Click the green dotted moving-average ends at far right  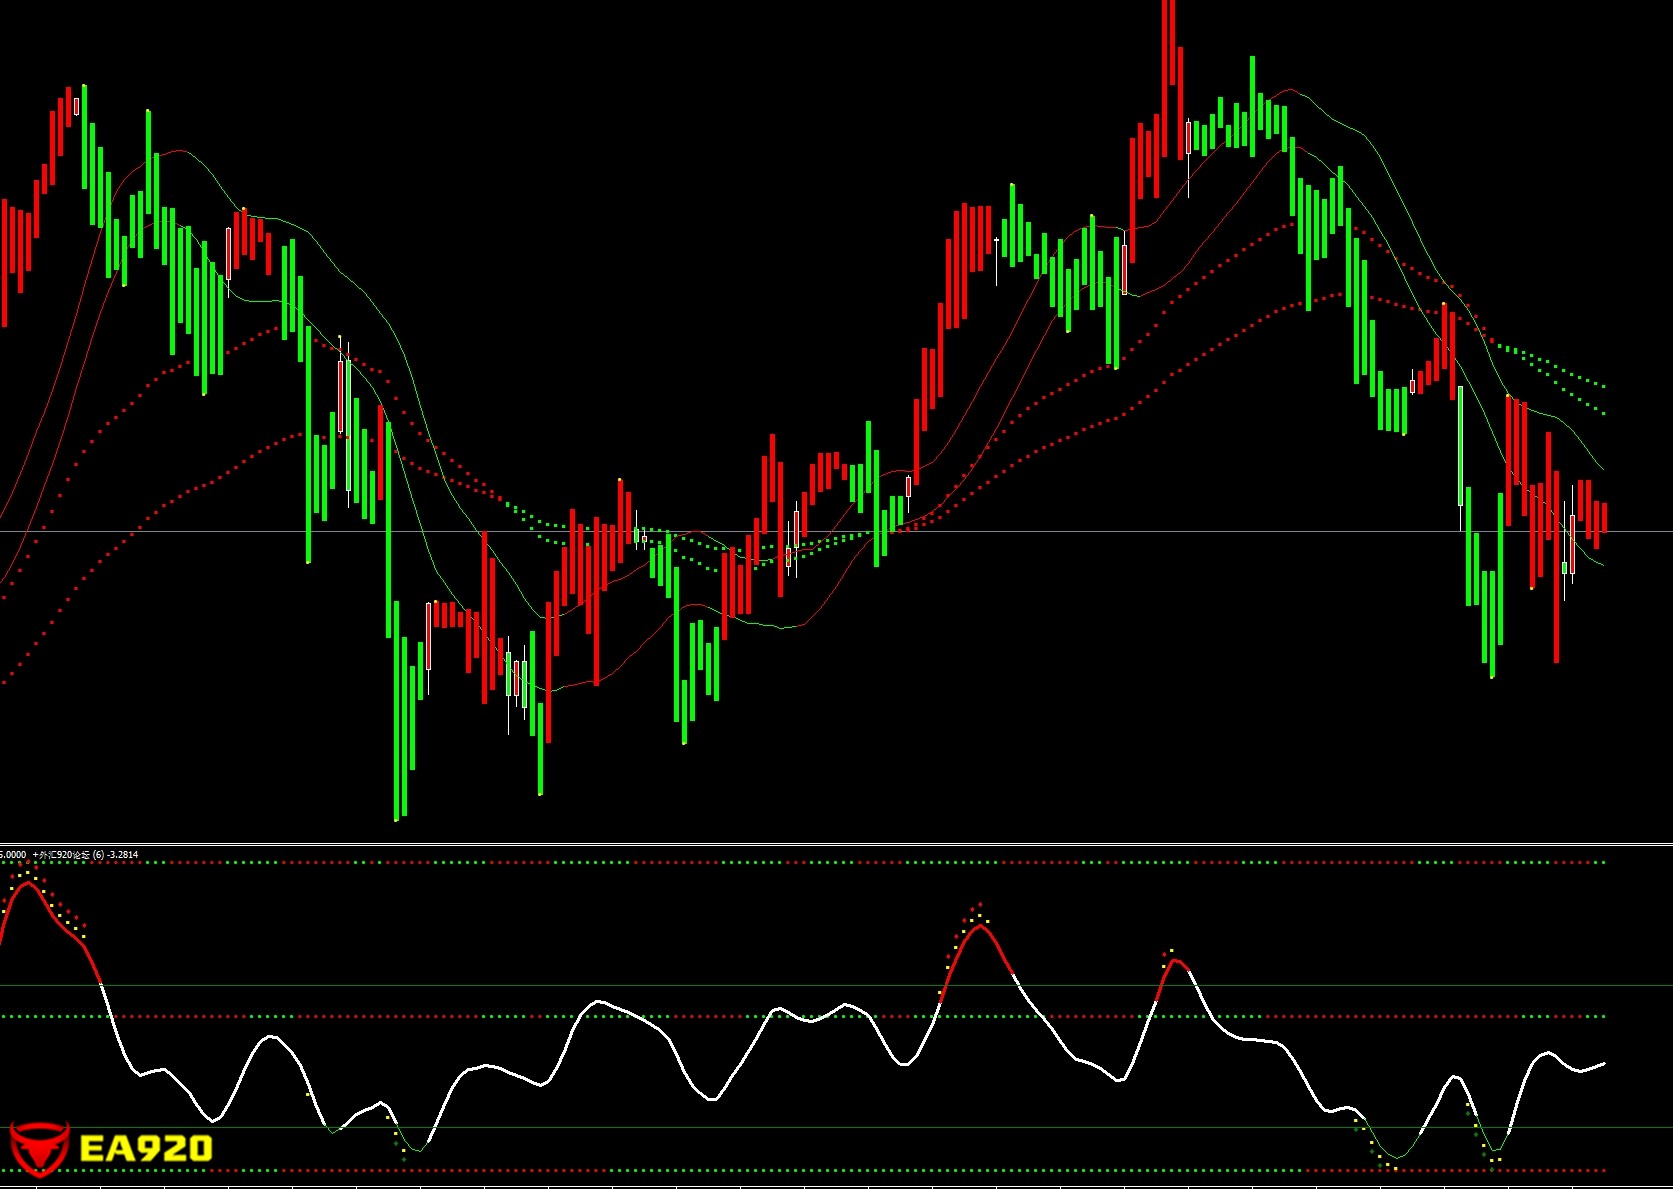tap(1600, 398)
